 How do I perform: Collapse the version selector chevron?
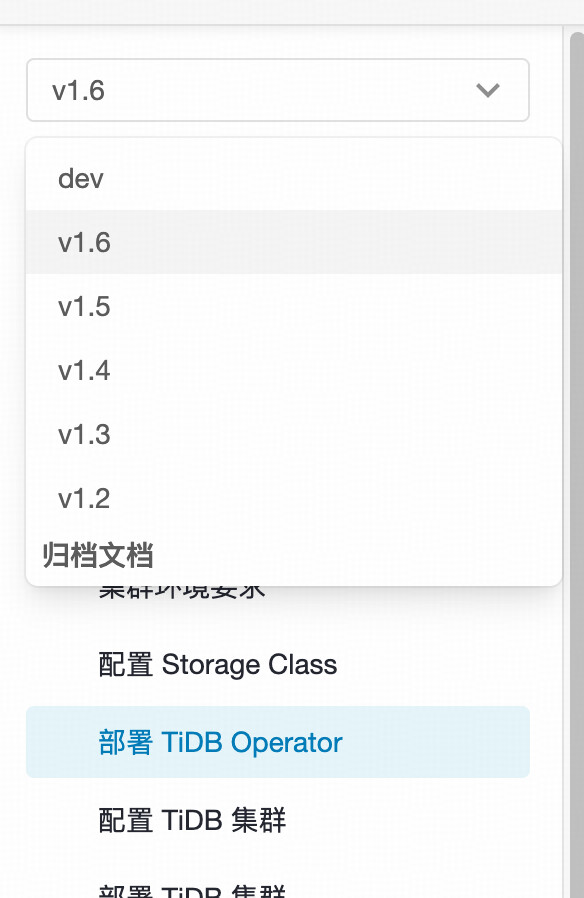coord(488,90)
